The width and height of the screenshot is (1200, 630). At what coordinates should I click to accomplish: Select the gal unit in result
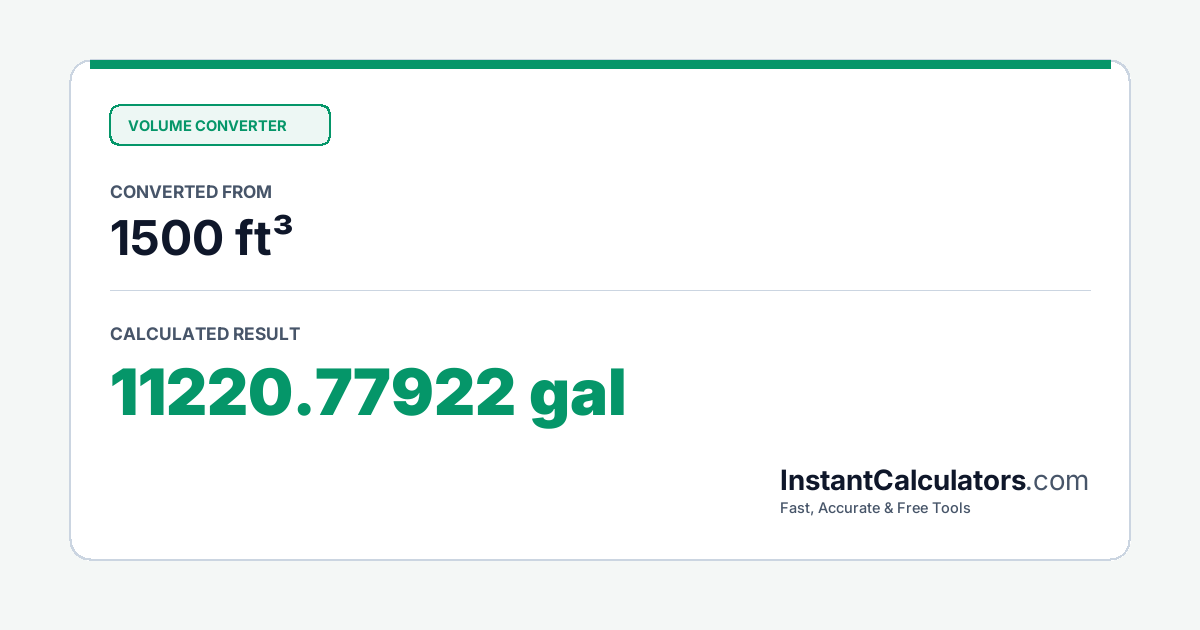[x=578, y=395]
